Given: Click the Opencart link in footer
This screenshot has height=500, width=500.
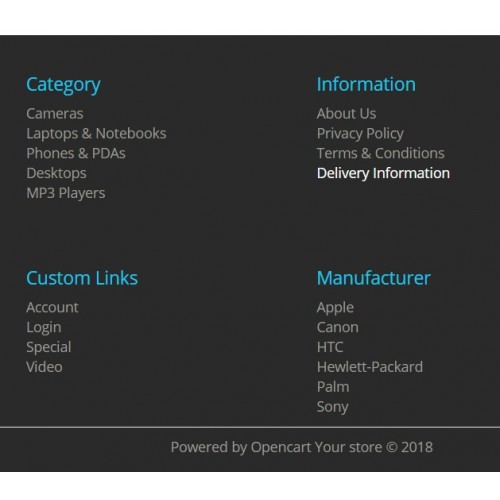Looking at the screenshot, I should coord(281,447).
